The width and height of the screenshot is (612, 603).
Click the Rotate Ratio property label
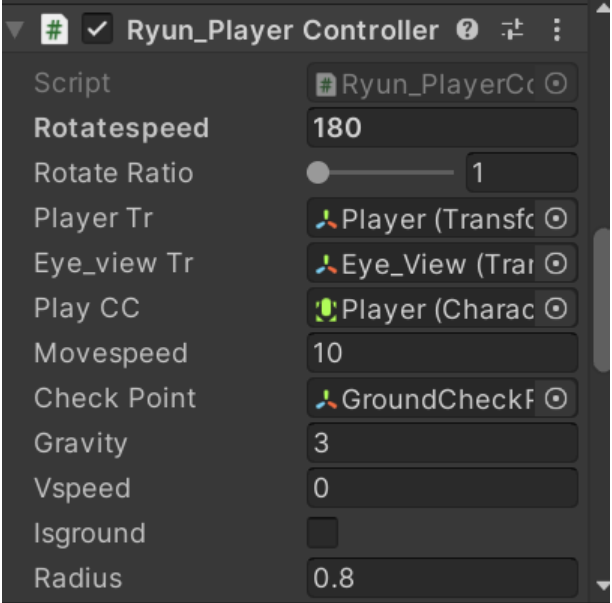[x=114, y=173]
